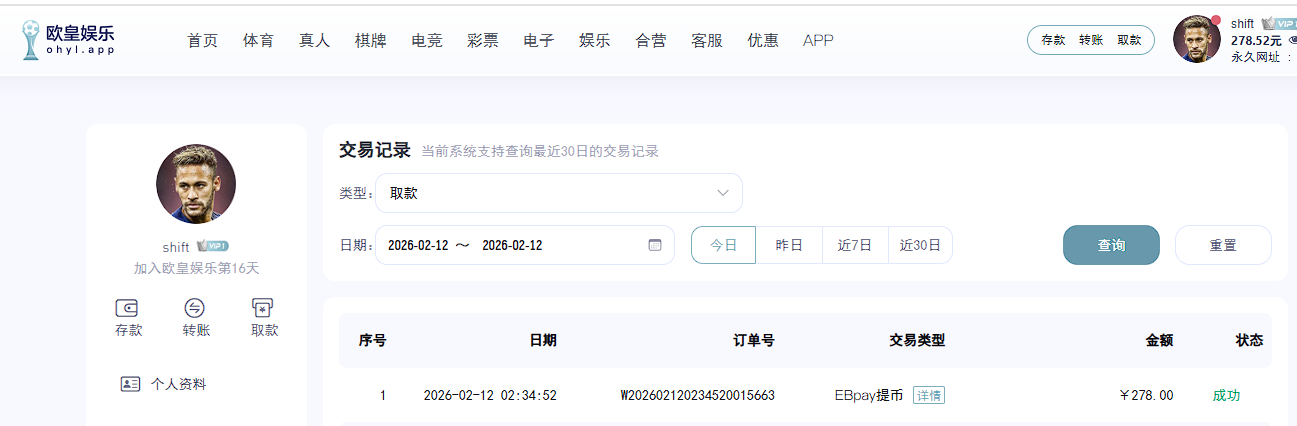The image size is (1297, 426).
Task: Select the 近30日 date range option
Action: tap(920, 245)
